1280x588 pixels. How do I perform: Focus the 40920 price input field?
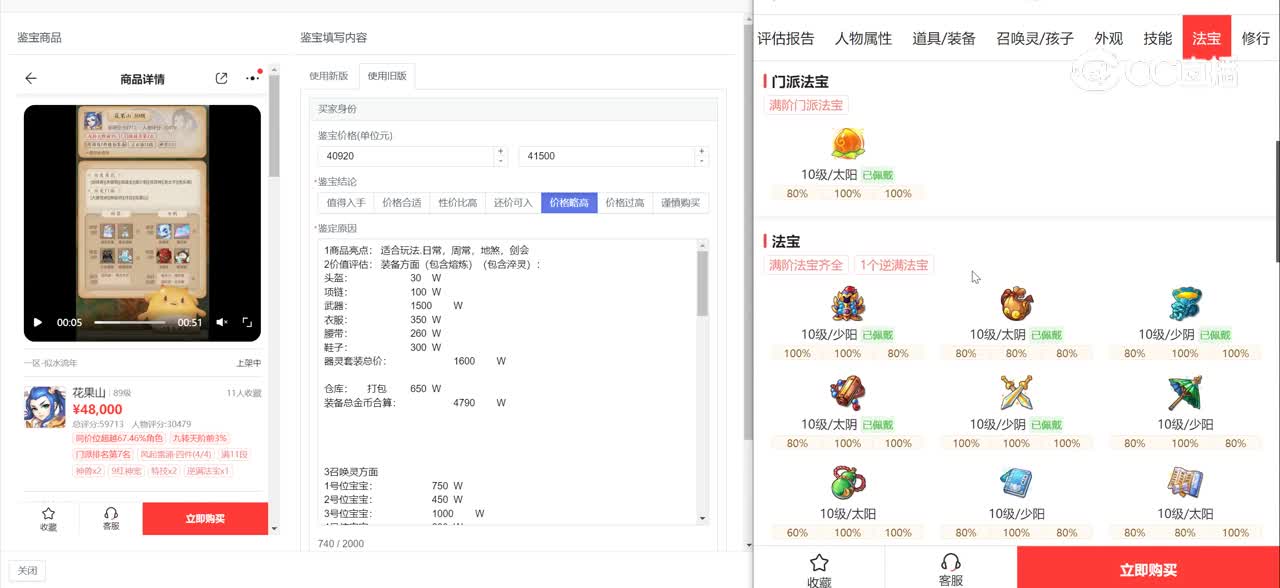click(x=407, y=156)
